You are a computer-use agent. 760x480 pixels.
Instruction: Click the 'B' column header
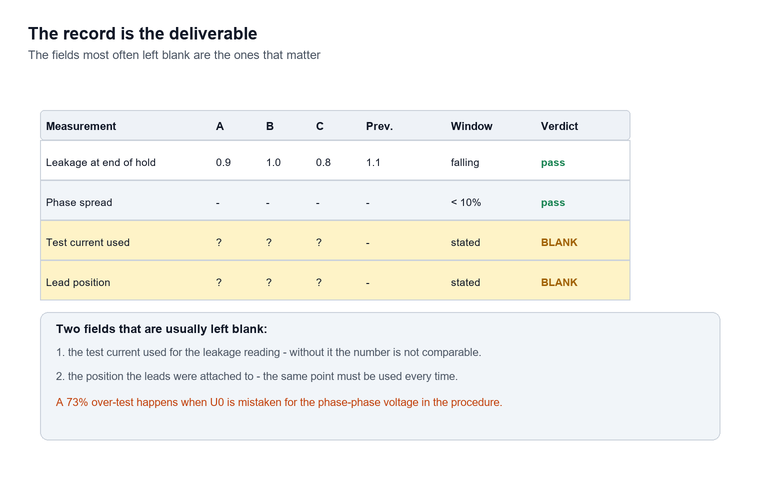pyautogui.click(x=270, y=126)
